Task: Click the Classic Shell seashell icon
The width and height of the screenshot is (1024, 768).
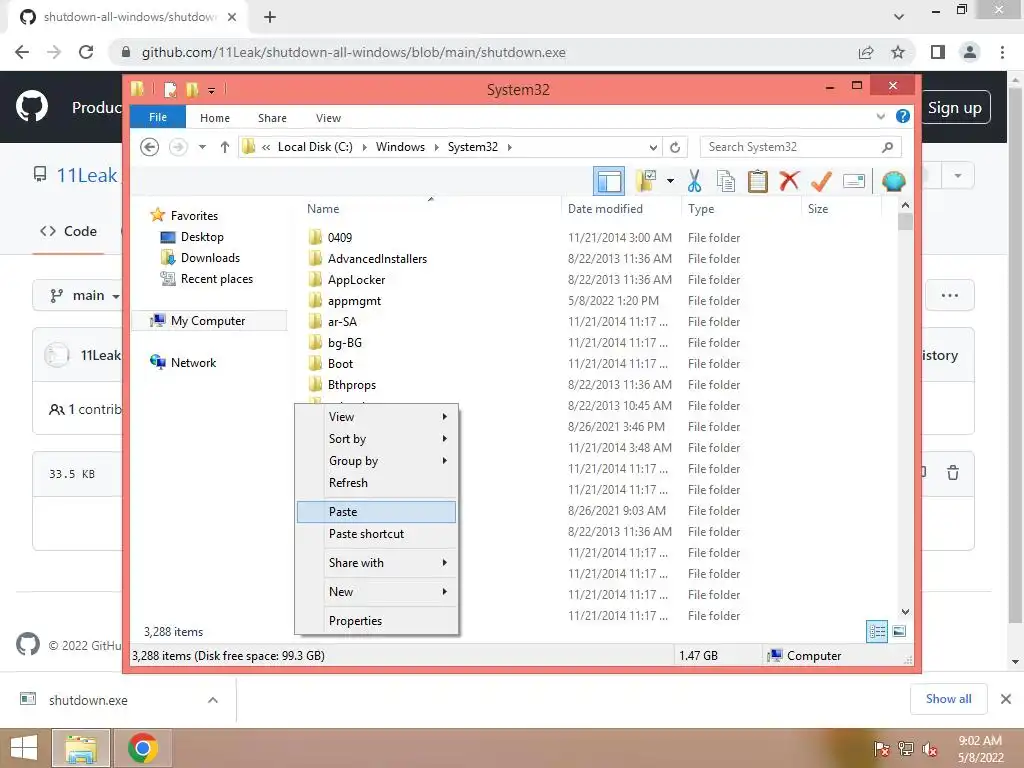Action: (893, 181)
